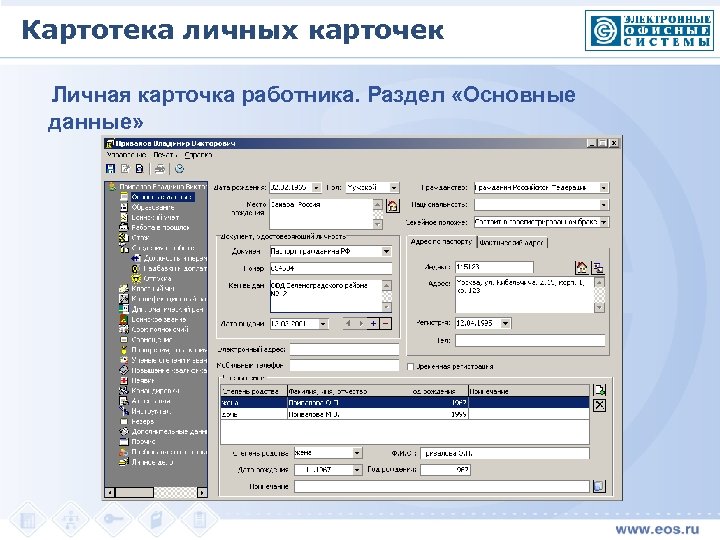
Task: Click Место рождения scroll down arrow
Action: pyautogui.click(x=377, y=224)
